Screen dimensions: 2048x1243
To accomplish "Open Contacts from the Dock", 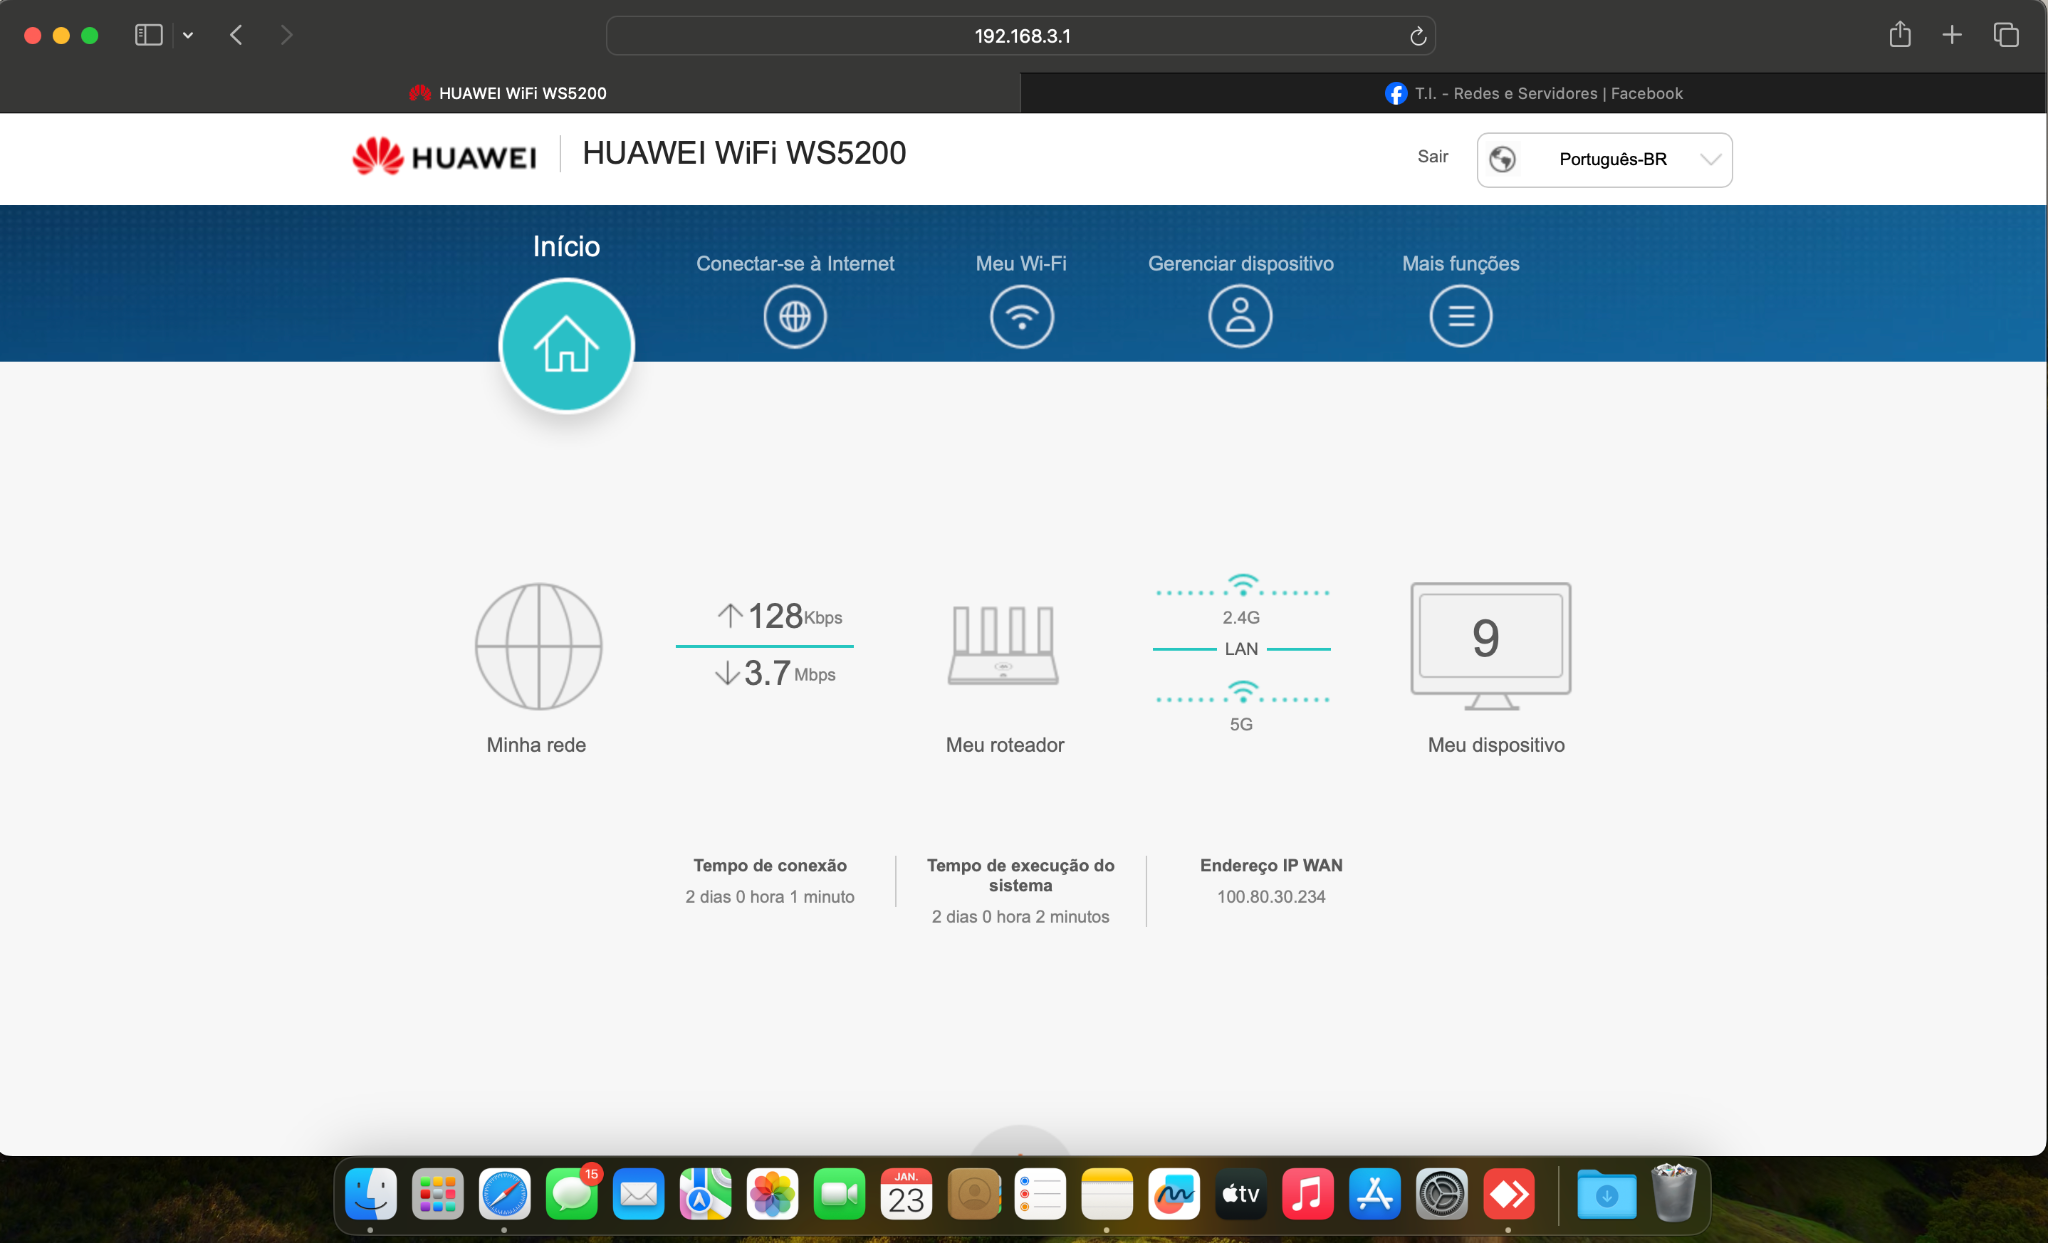I will click(x=974, y=1194).
